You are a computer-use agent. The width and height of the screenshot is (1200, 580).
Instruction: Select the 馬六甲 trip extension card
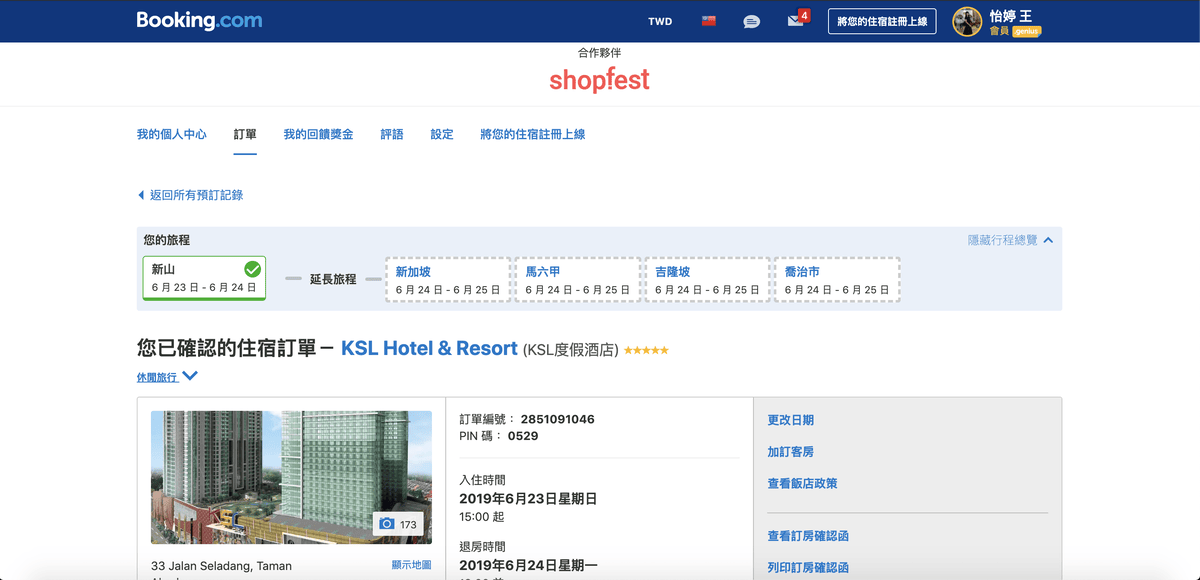578,280
